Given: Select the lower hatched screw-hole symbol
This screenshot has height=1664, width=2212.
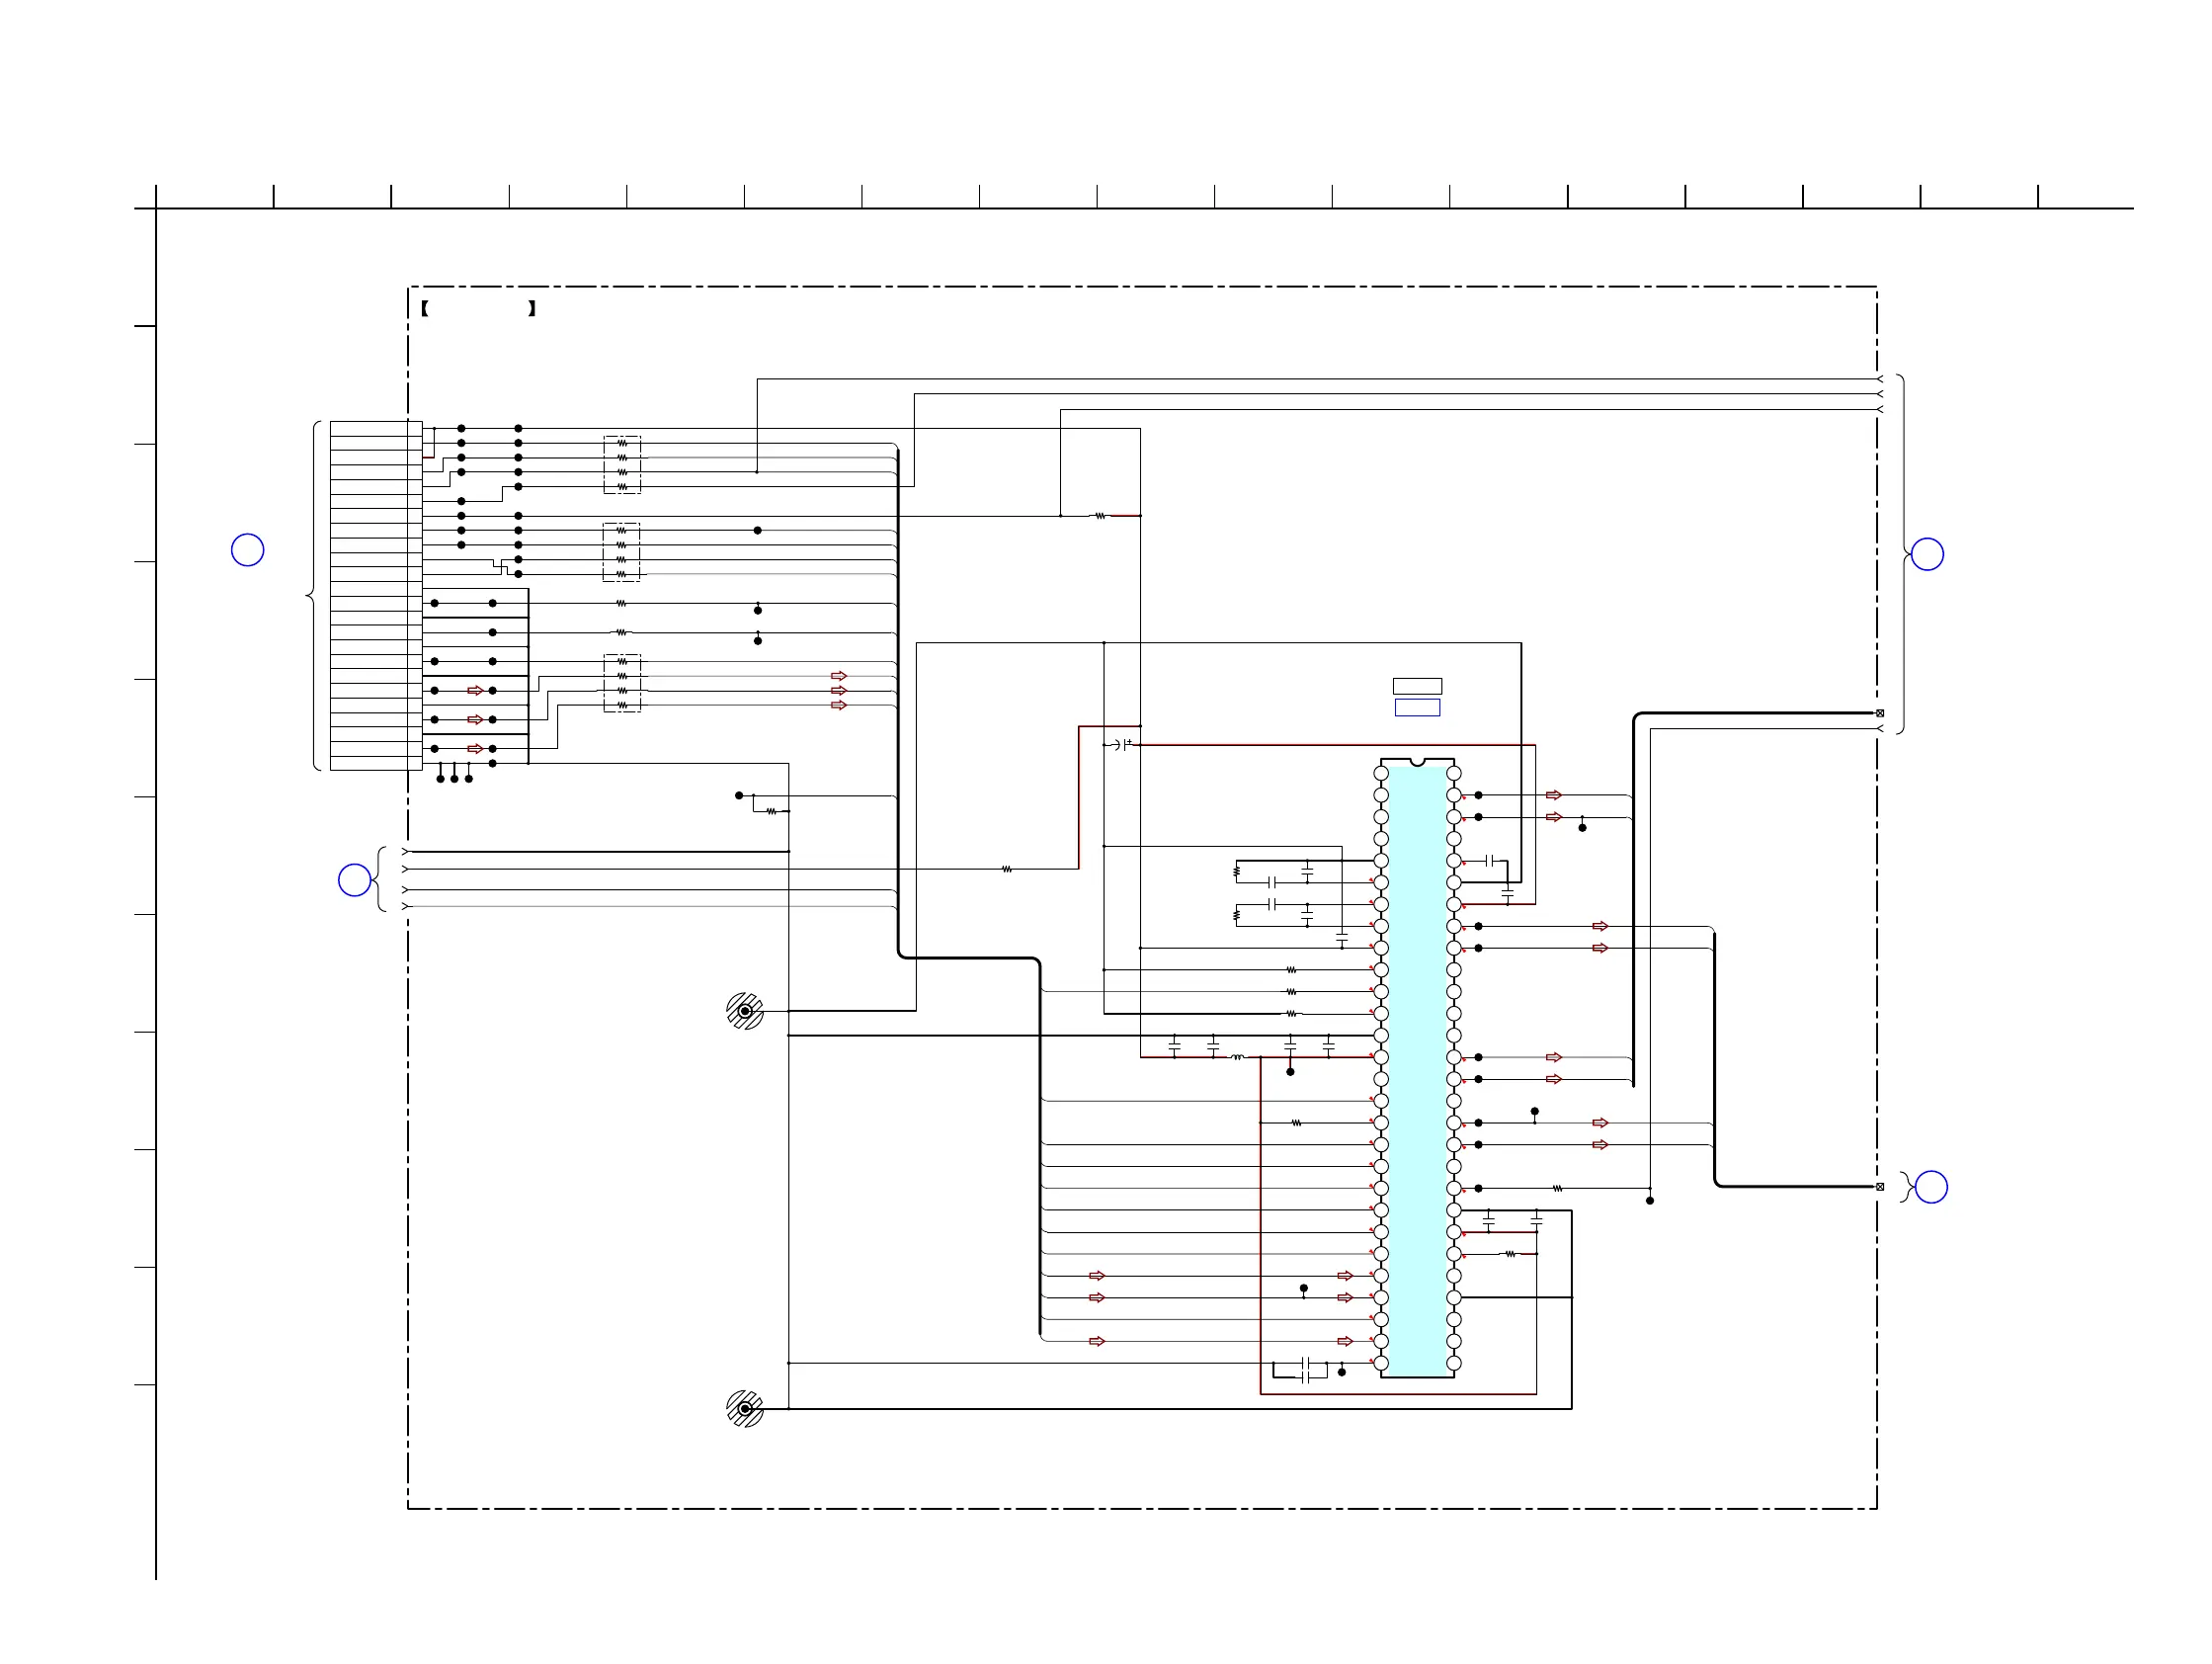Looking at the screenshot, I should point(745,1408).
